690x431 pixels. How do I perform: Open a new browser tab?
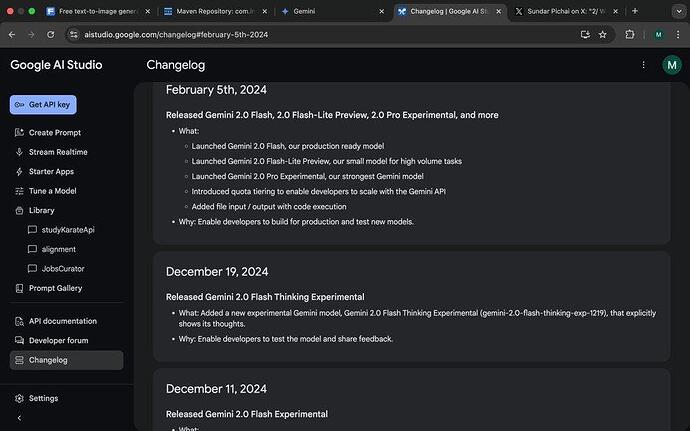662,11
